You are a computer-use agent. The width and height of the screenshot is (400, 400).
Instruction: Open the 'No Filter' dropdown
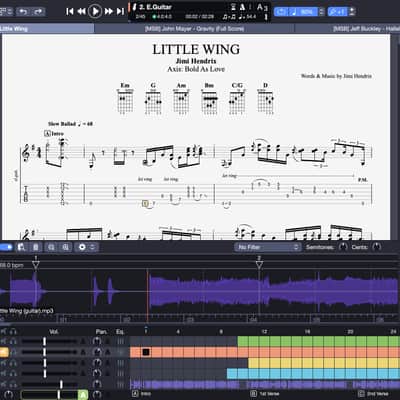pos(268,247)
